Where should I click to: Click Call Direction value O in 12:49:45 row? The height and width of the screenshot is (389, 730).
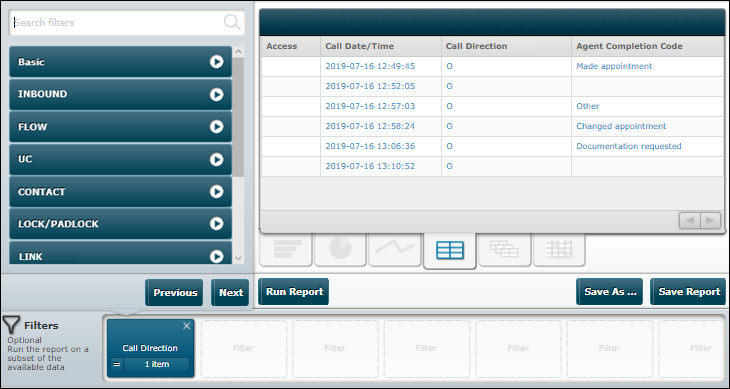coord(449,66)
